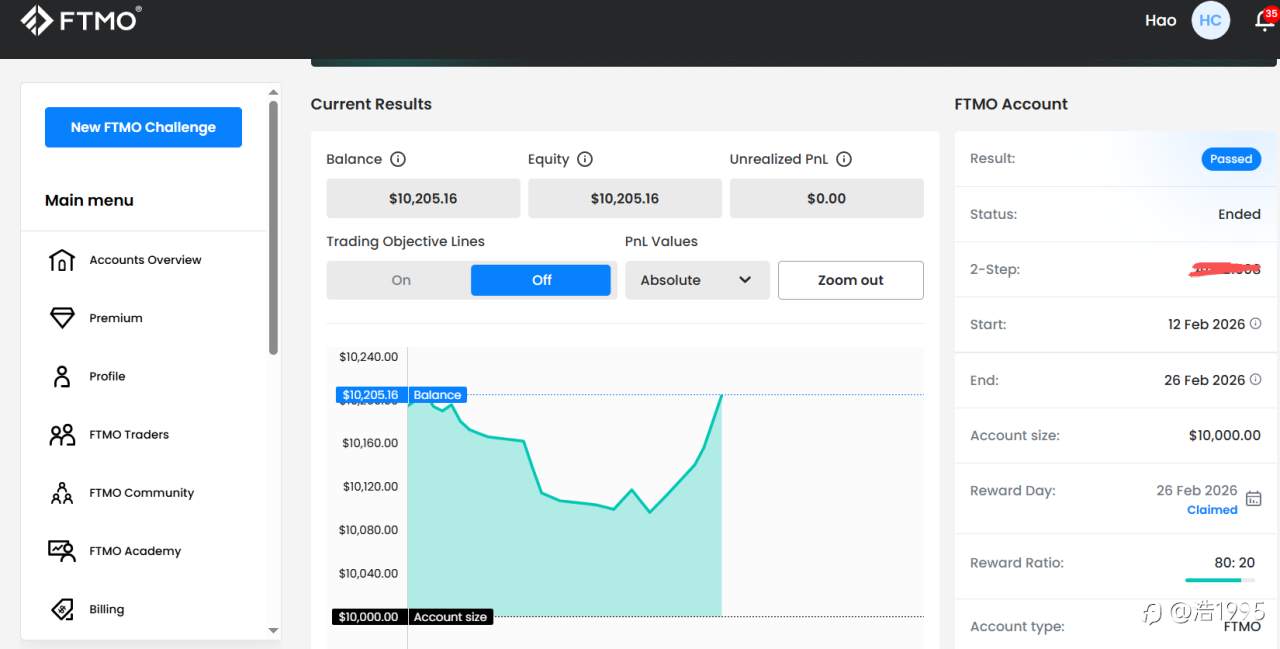Click the HC profile avatar
Viewport: 1280px width, 649px height.
point(1210,20)
